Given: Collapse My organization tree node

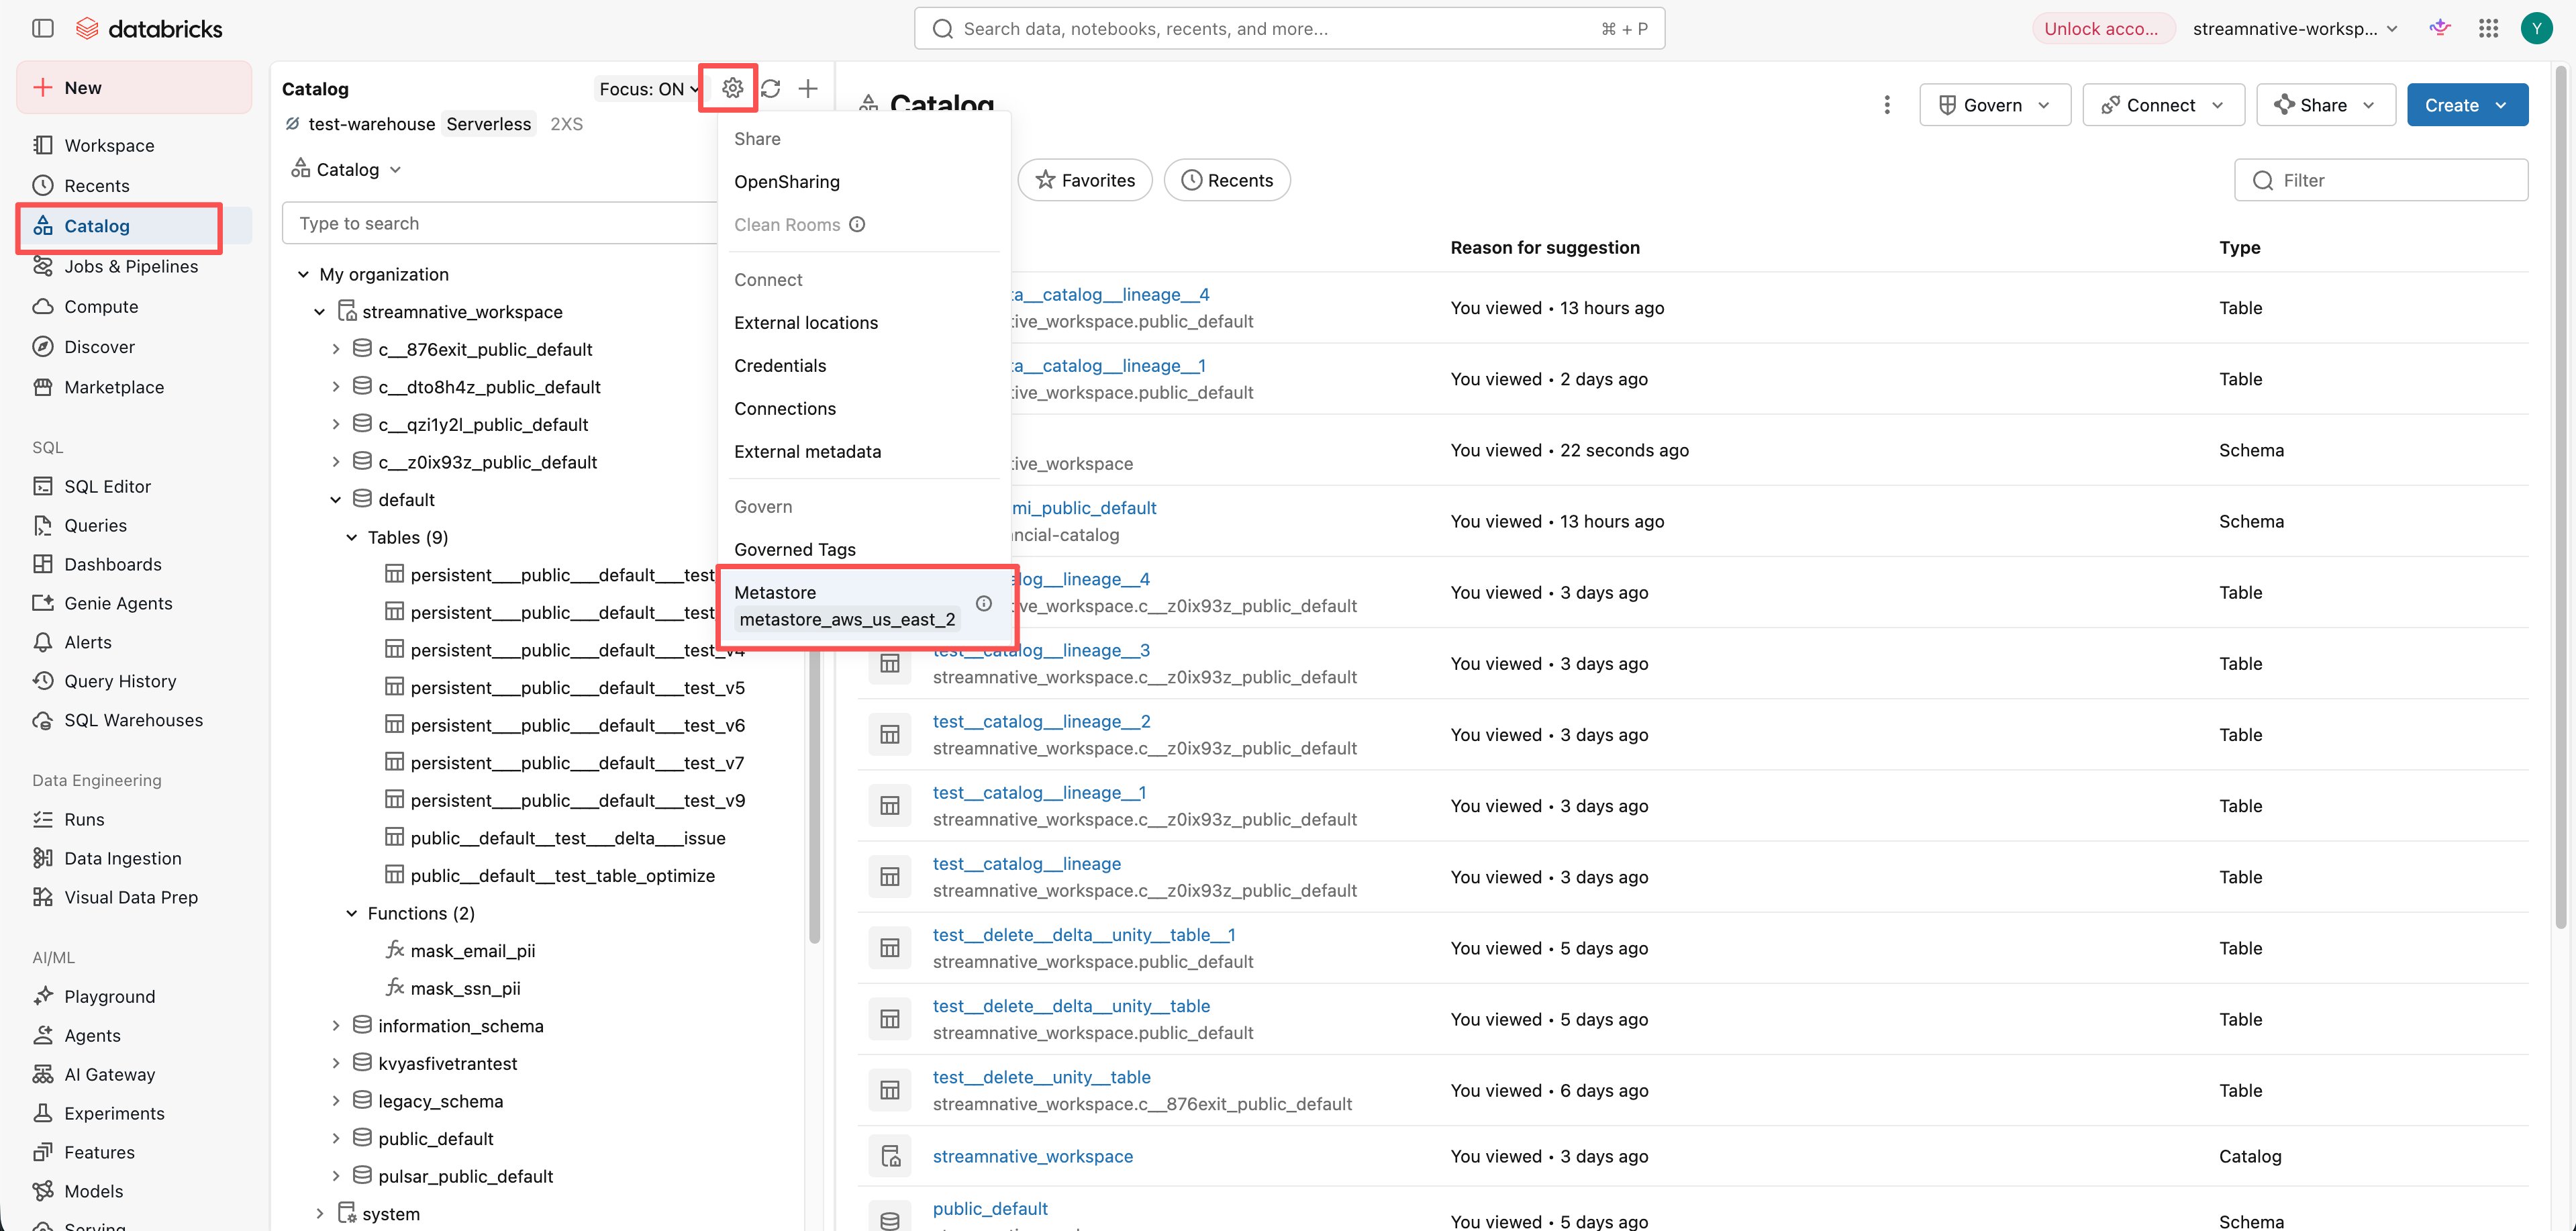Looking at the screenshot, I should (x=303, y=274).
